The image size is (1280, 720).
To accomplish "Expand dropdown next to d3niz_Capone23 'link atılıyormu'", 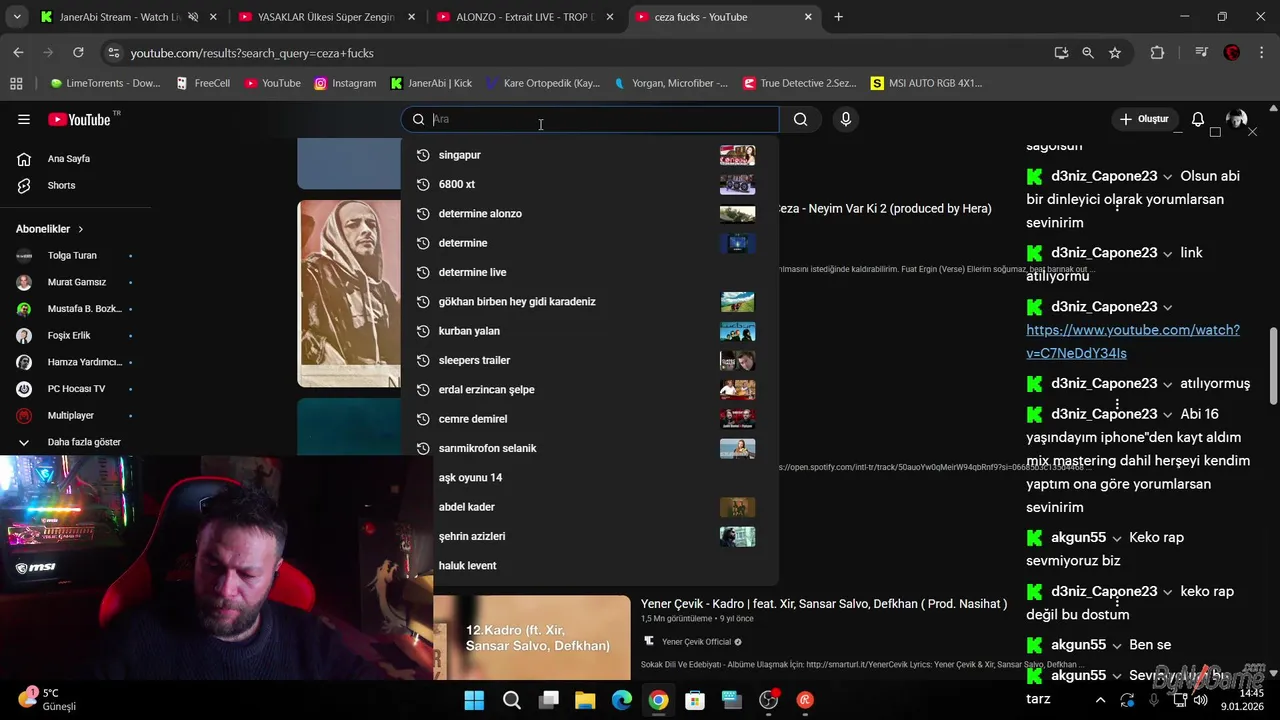I will point(1168,254).
